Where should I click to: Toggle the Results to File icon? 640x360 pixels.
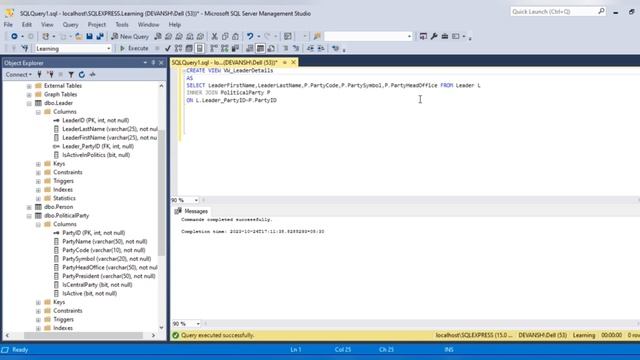pos(271,48)
